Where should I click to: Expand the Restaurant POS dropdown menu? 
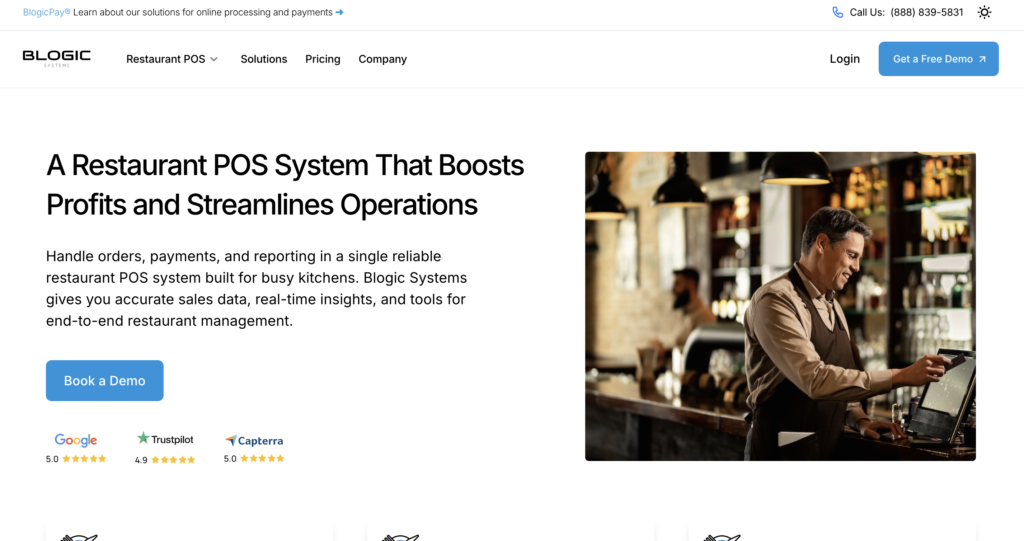(172, 59)
